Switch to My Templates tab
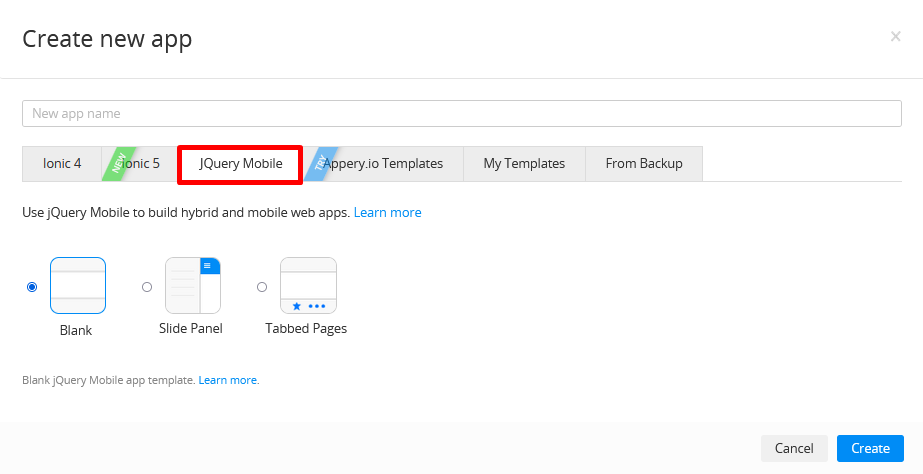 (524, 164)
